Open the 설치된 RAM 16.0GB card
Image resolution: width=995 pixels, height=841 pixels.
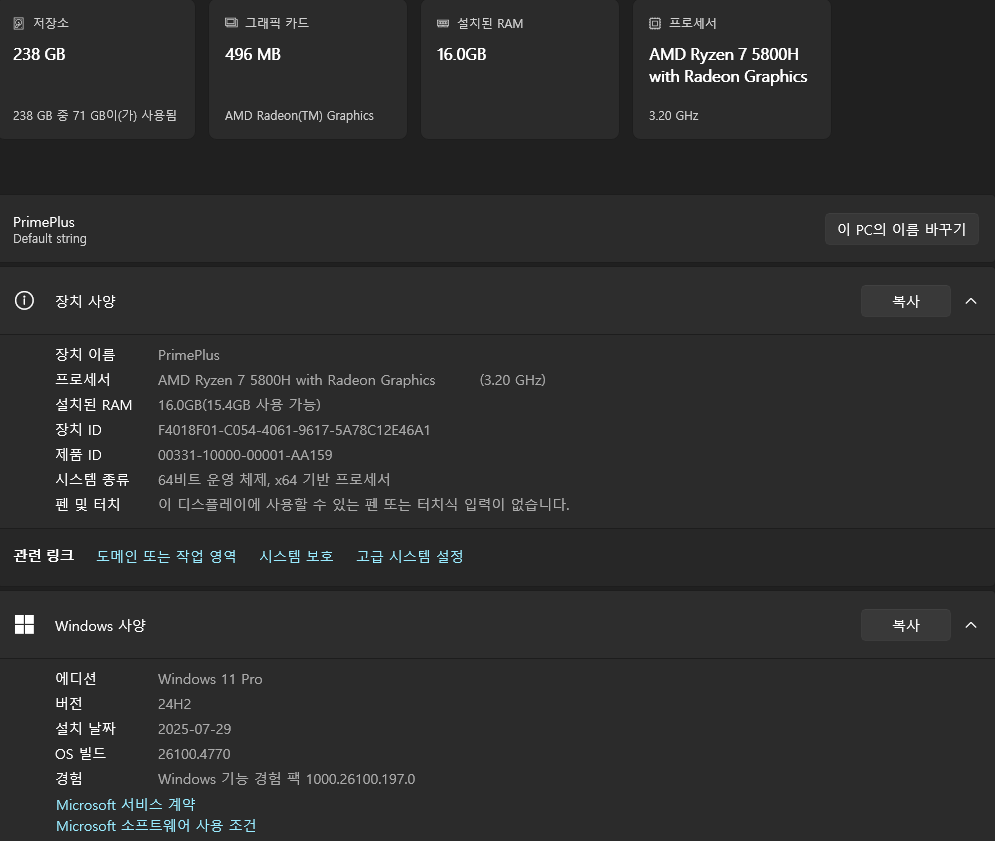[520, 69]
